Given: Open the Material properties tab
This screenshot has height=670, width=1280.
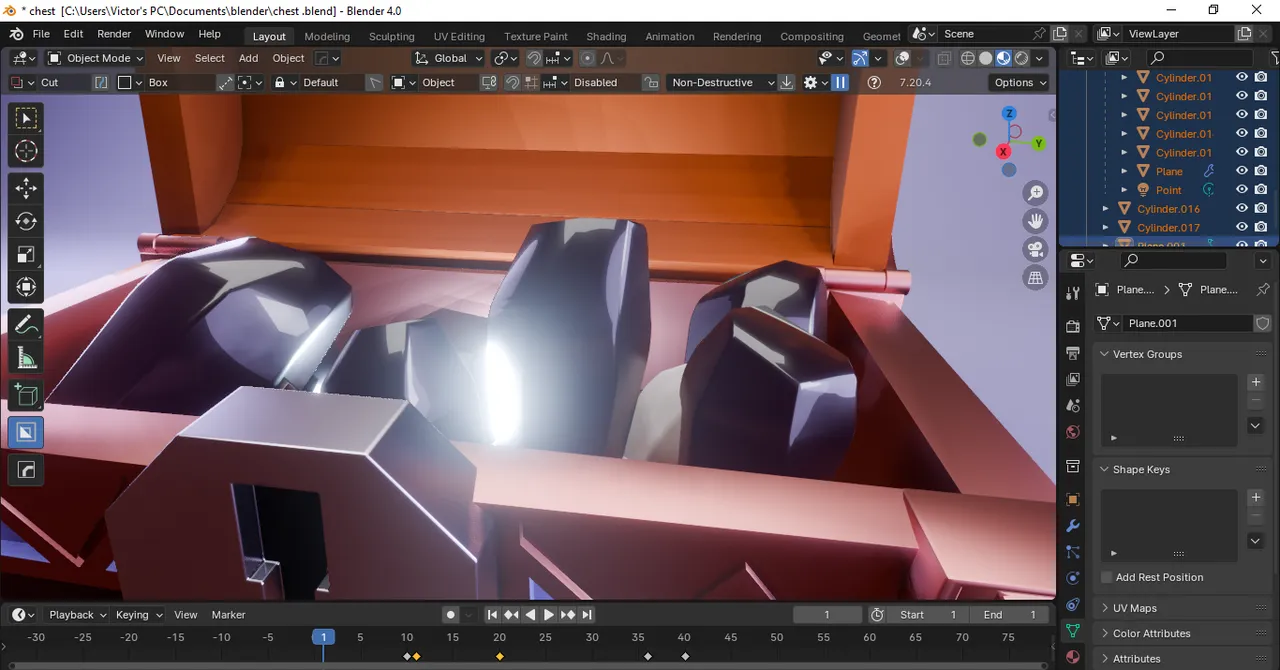Looking at the screenshot, I should pos(1073,657).
